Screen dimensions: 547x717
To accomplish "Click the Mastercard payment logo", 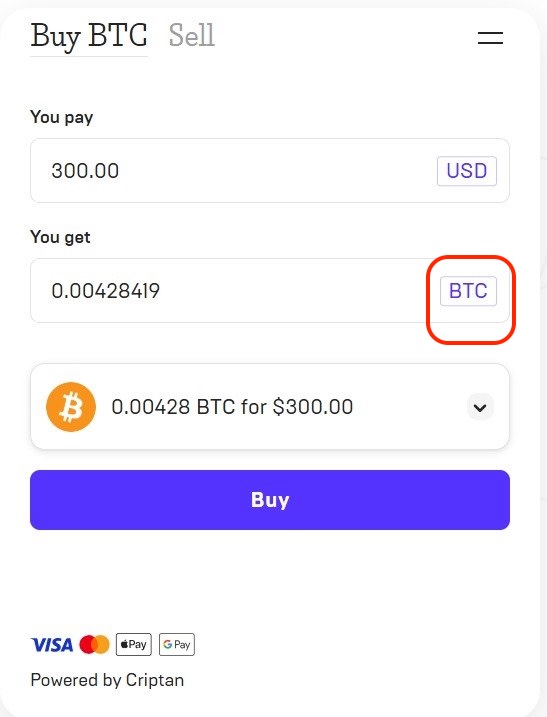I will (94, 645).
